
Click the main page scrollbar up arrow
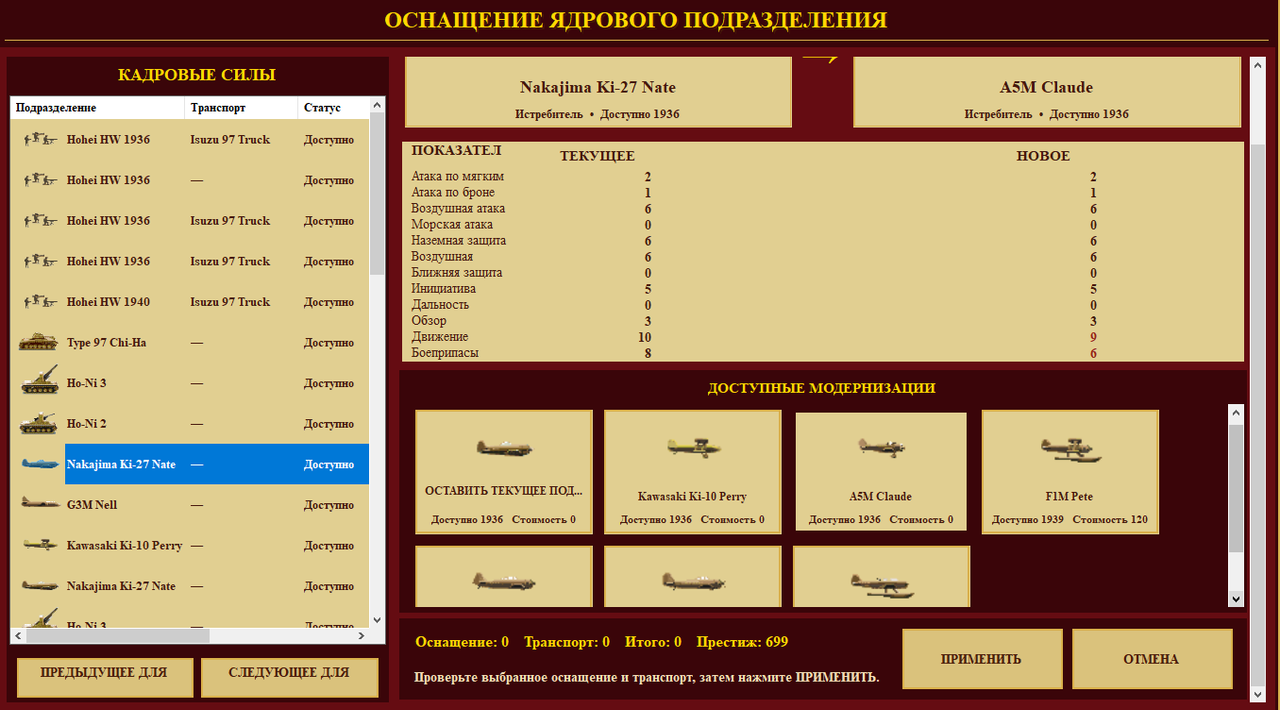pos(1259,66)
